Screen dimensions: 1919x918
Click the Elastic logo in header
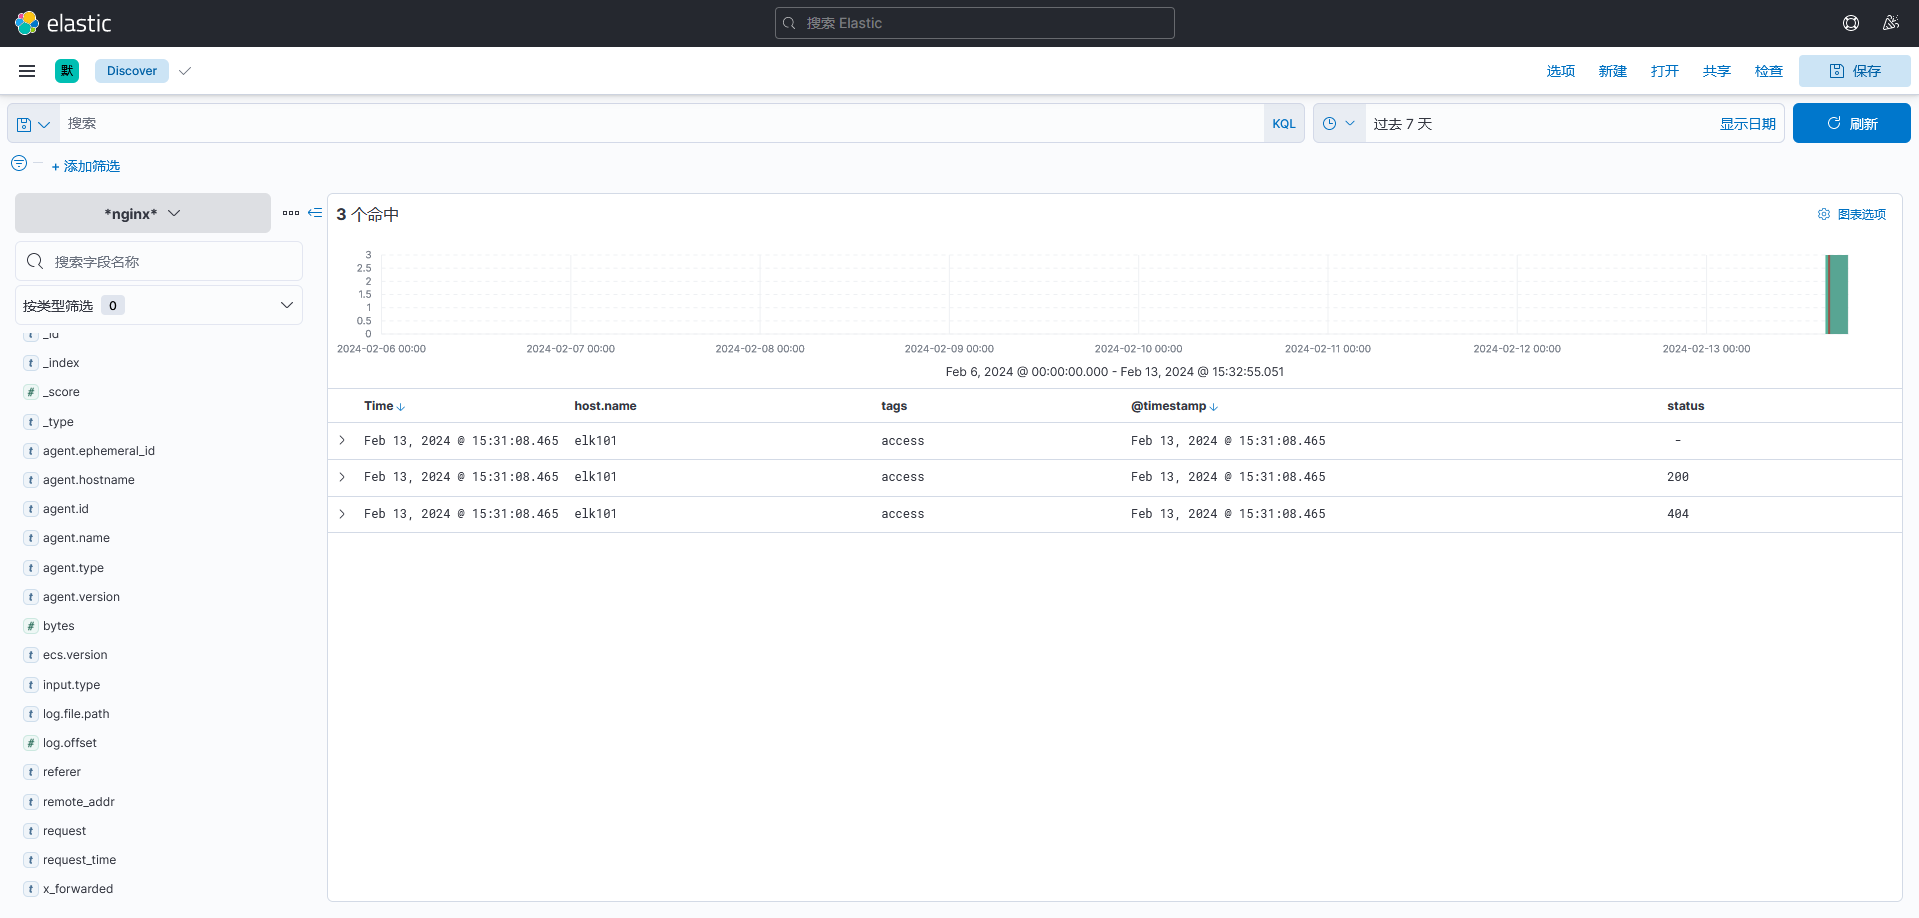click(x=63, y=23)
